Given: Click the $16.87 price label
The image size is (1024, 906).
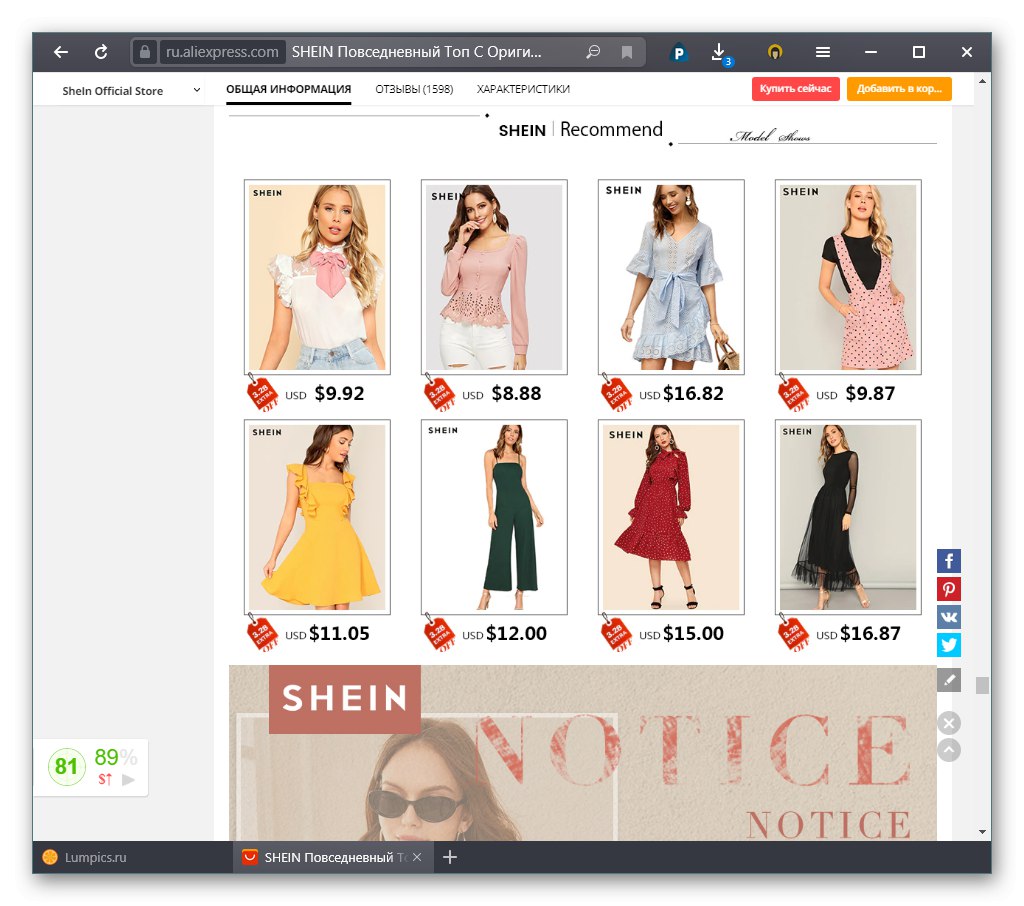Looking at the screenshot, I should coord(870,633).
